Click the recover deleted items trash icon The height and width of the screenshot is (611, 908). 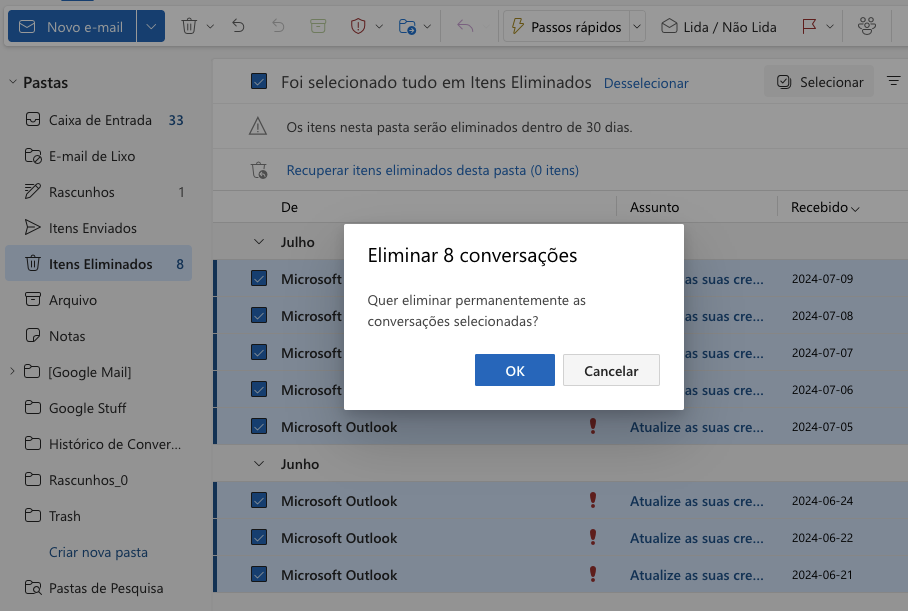[x=259, y=170]
